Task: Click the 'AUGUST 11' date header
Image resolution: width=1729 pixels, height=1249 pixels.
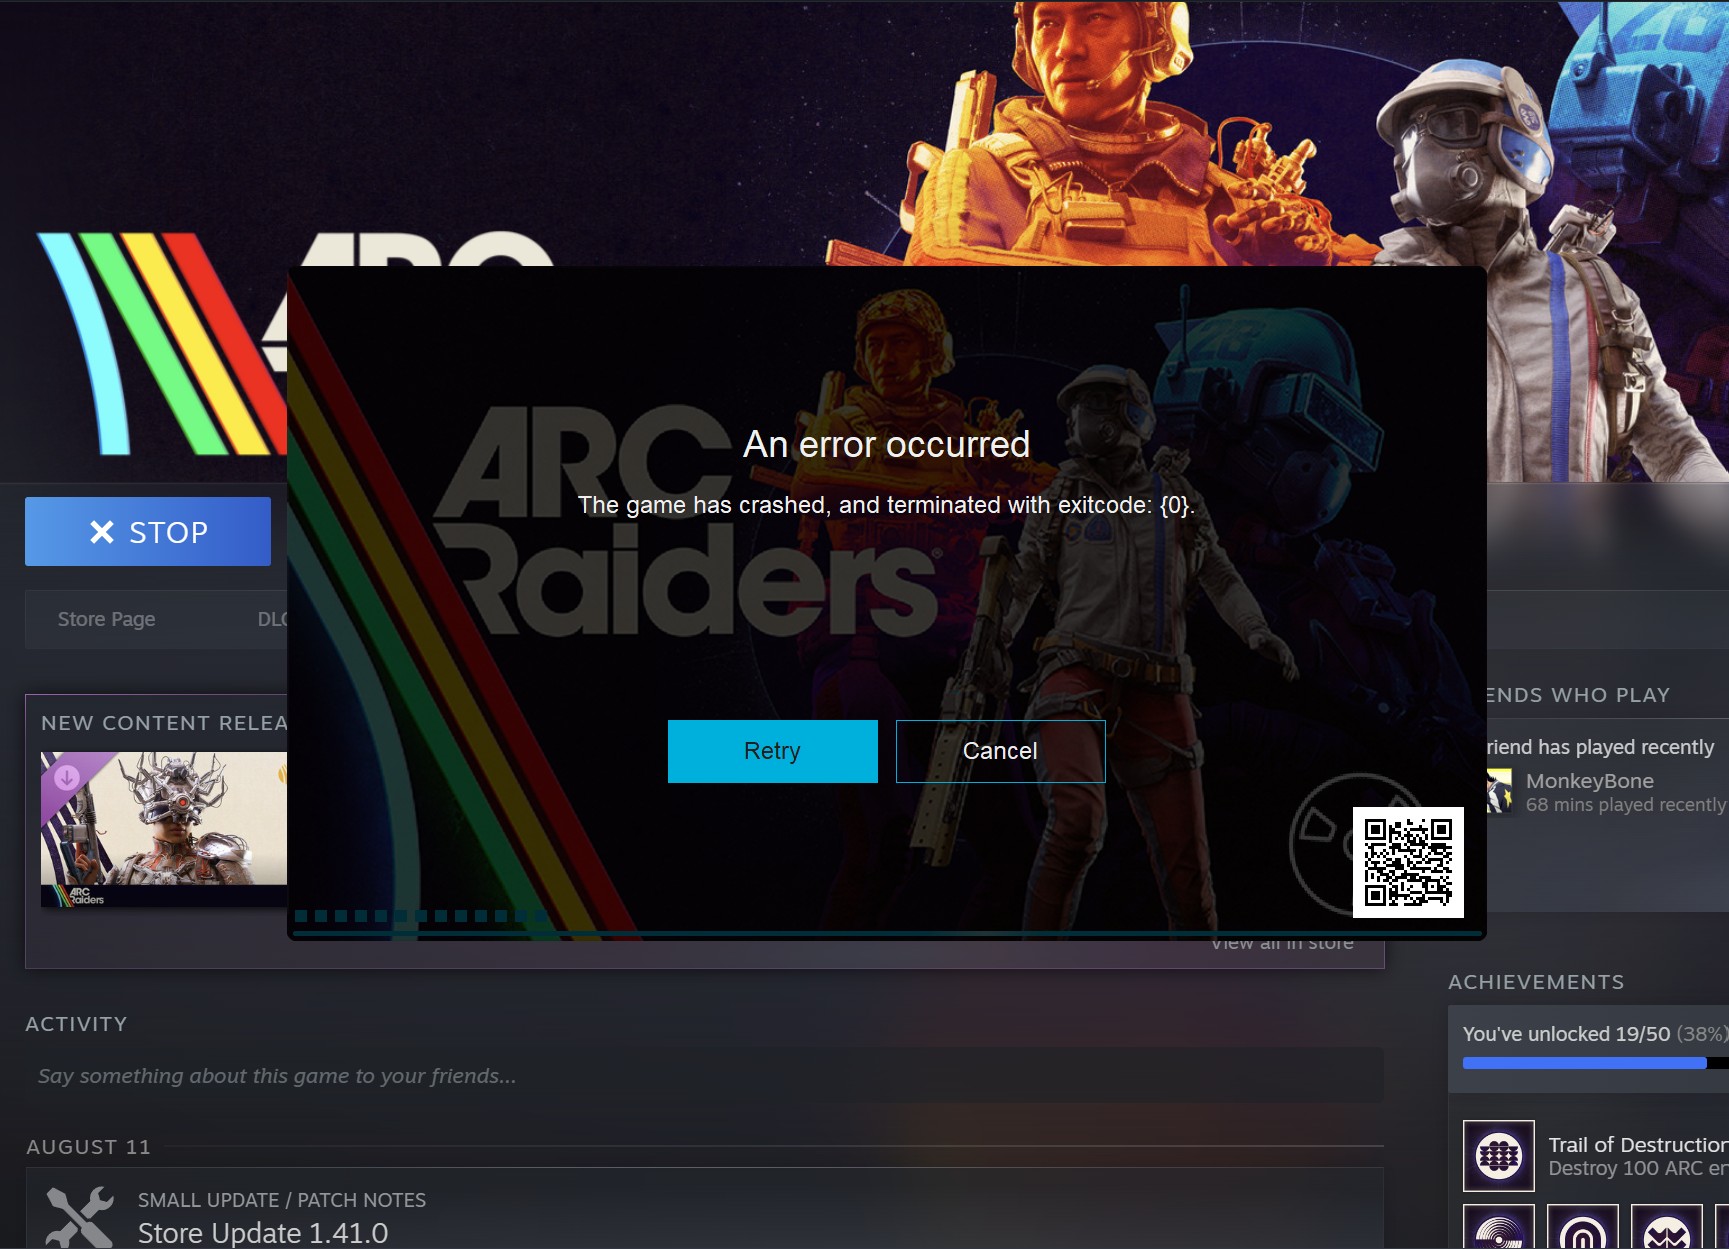Action: (88, 1147)
